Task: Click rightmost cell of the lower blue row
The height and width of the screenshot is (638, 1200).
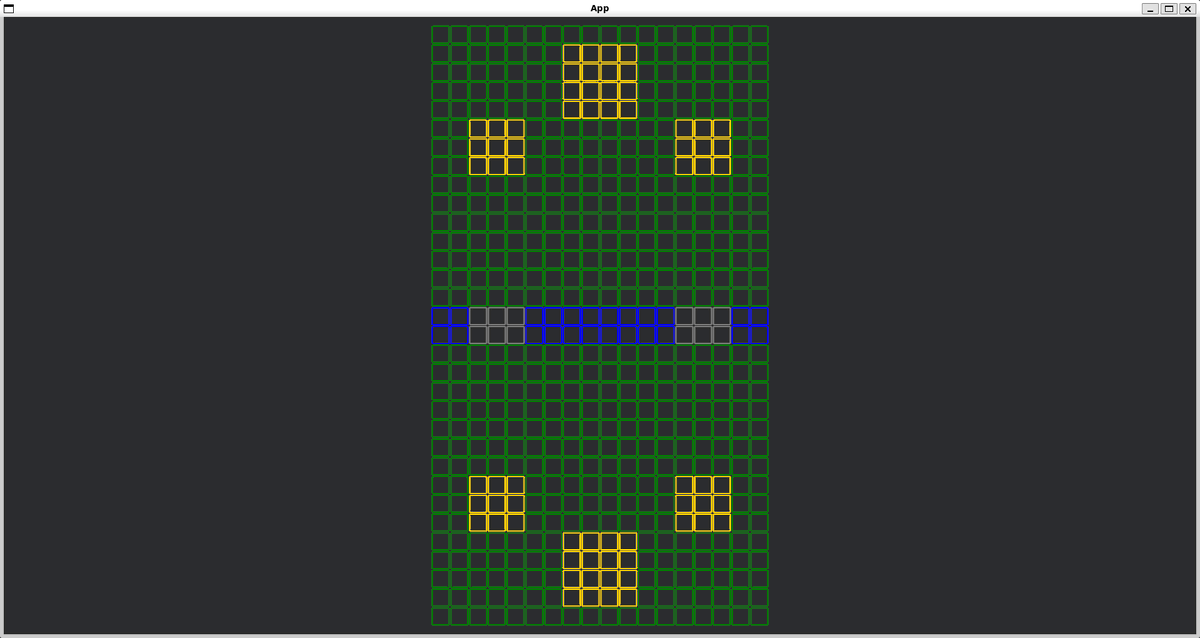Action: point(759,334)
